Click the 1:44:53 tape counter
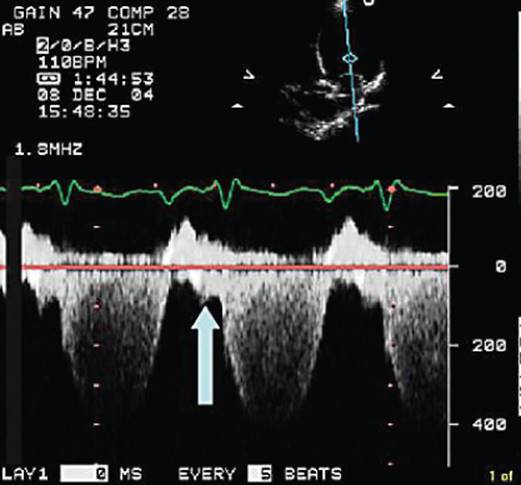This screenshot has width=521, height=485. pyautogui.click(x=113, y=79)
